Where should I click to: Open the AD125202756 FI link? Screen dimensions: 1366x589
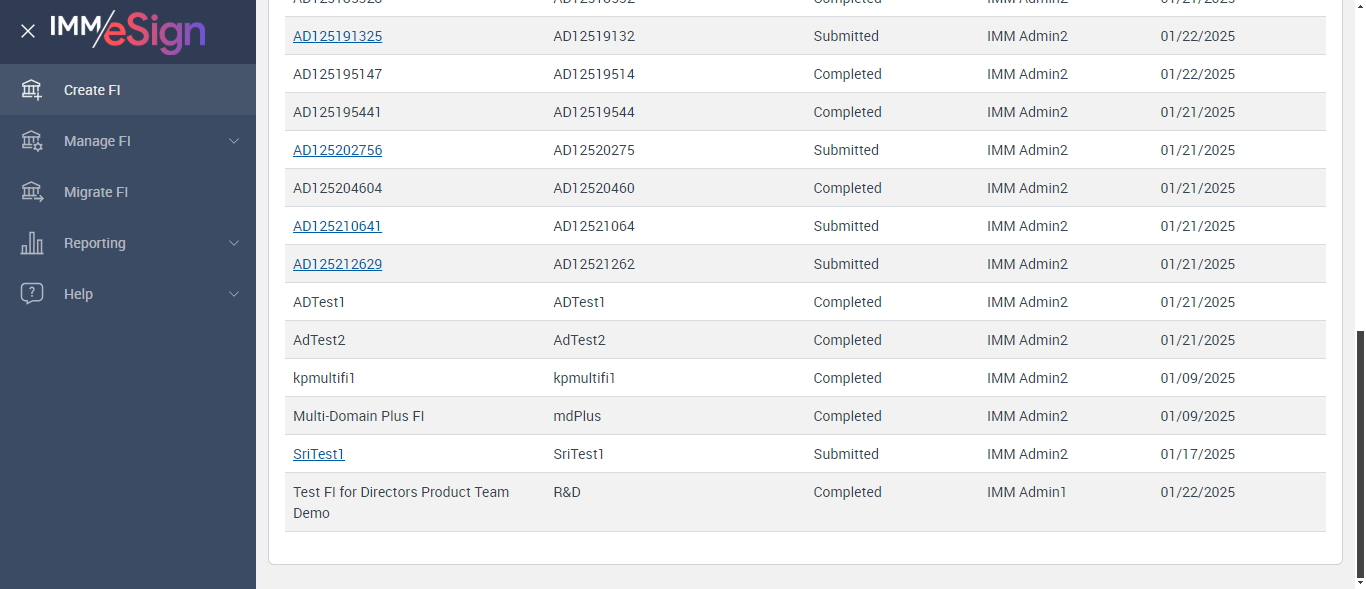[337, 150]
